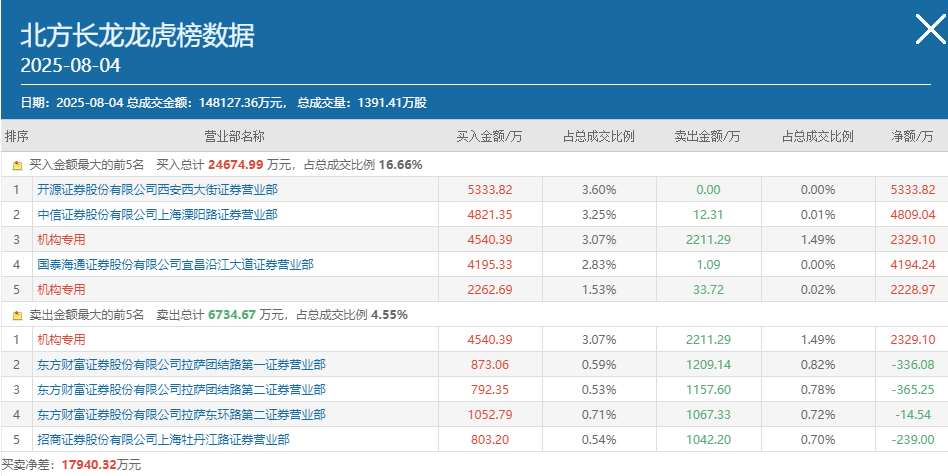This screenshot has height=476, width=948.
Task: Select the 3.60% proportion cell
Action: [x=599, y=190]
